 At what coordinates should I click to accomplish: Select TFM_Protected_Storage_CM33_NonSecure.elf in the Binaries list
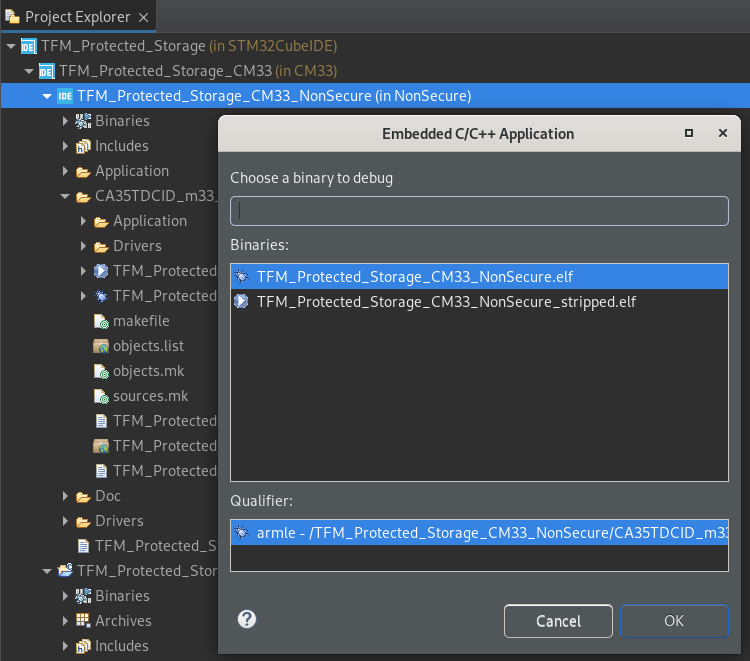click(479, 276)
